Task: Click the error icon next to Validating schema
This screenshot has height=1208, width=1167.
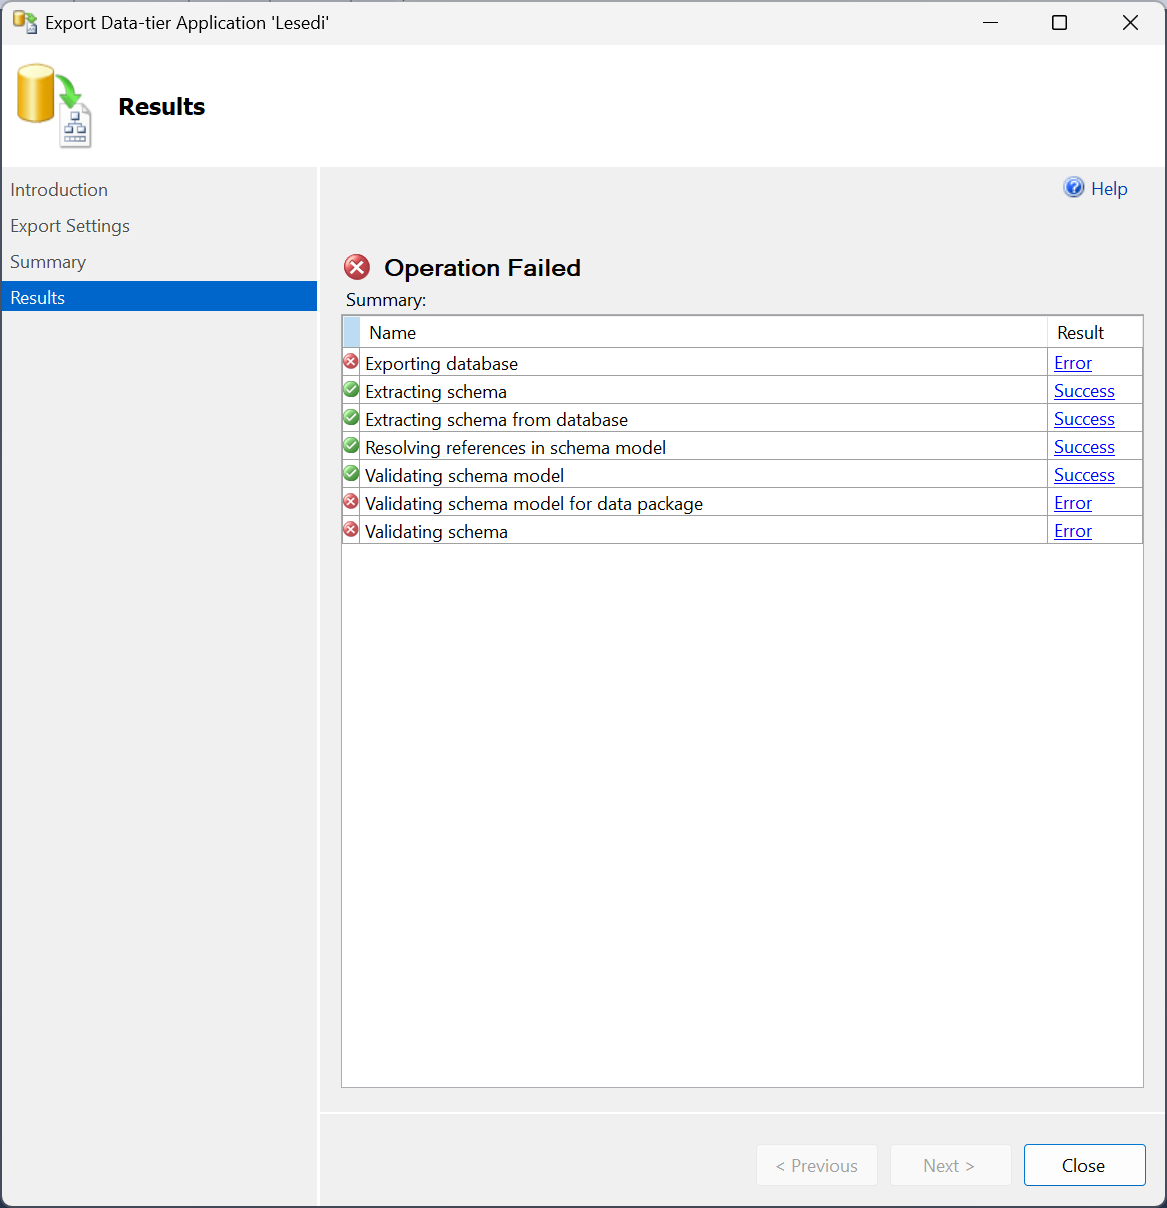Action: click(350, 529)
